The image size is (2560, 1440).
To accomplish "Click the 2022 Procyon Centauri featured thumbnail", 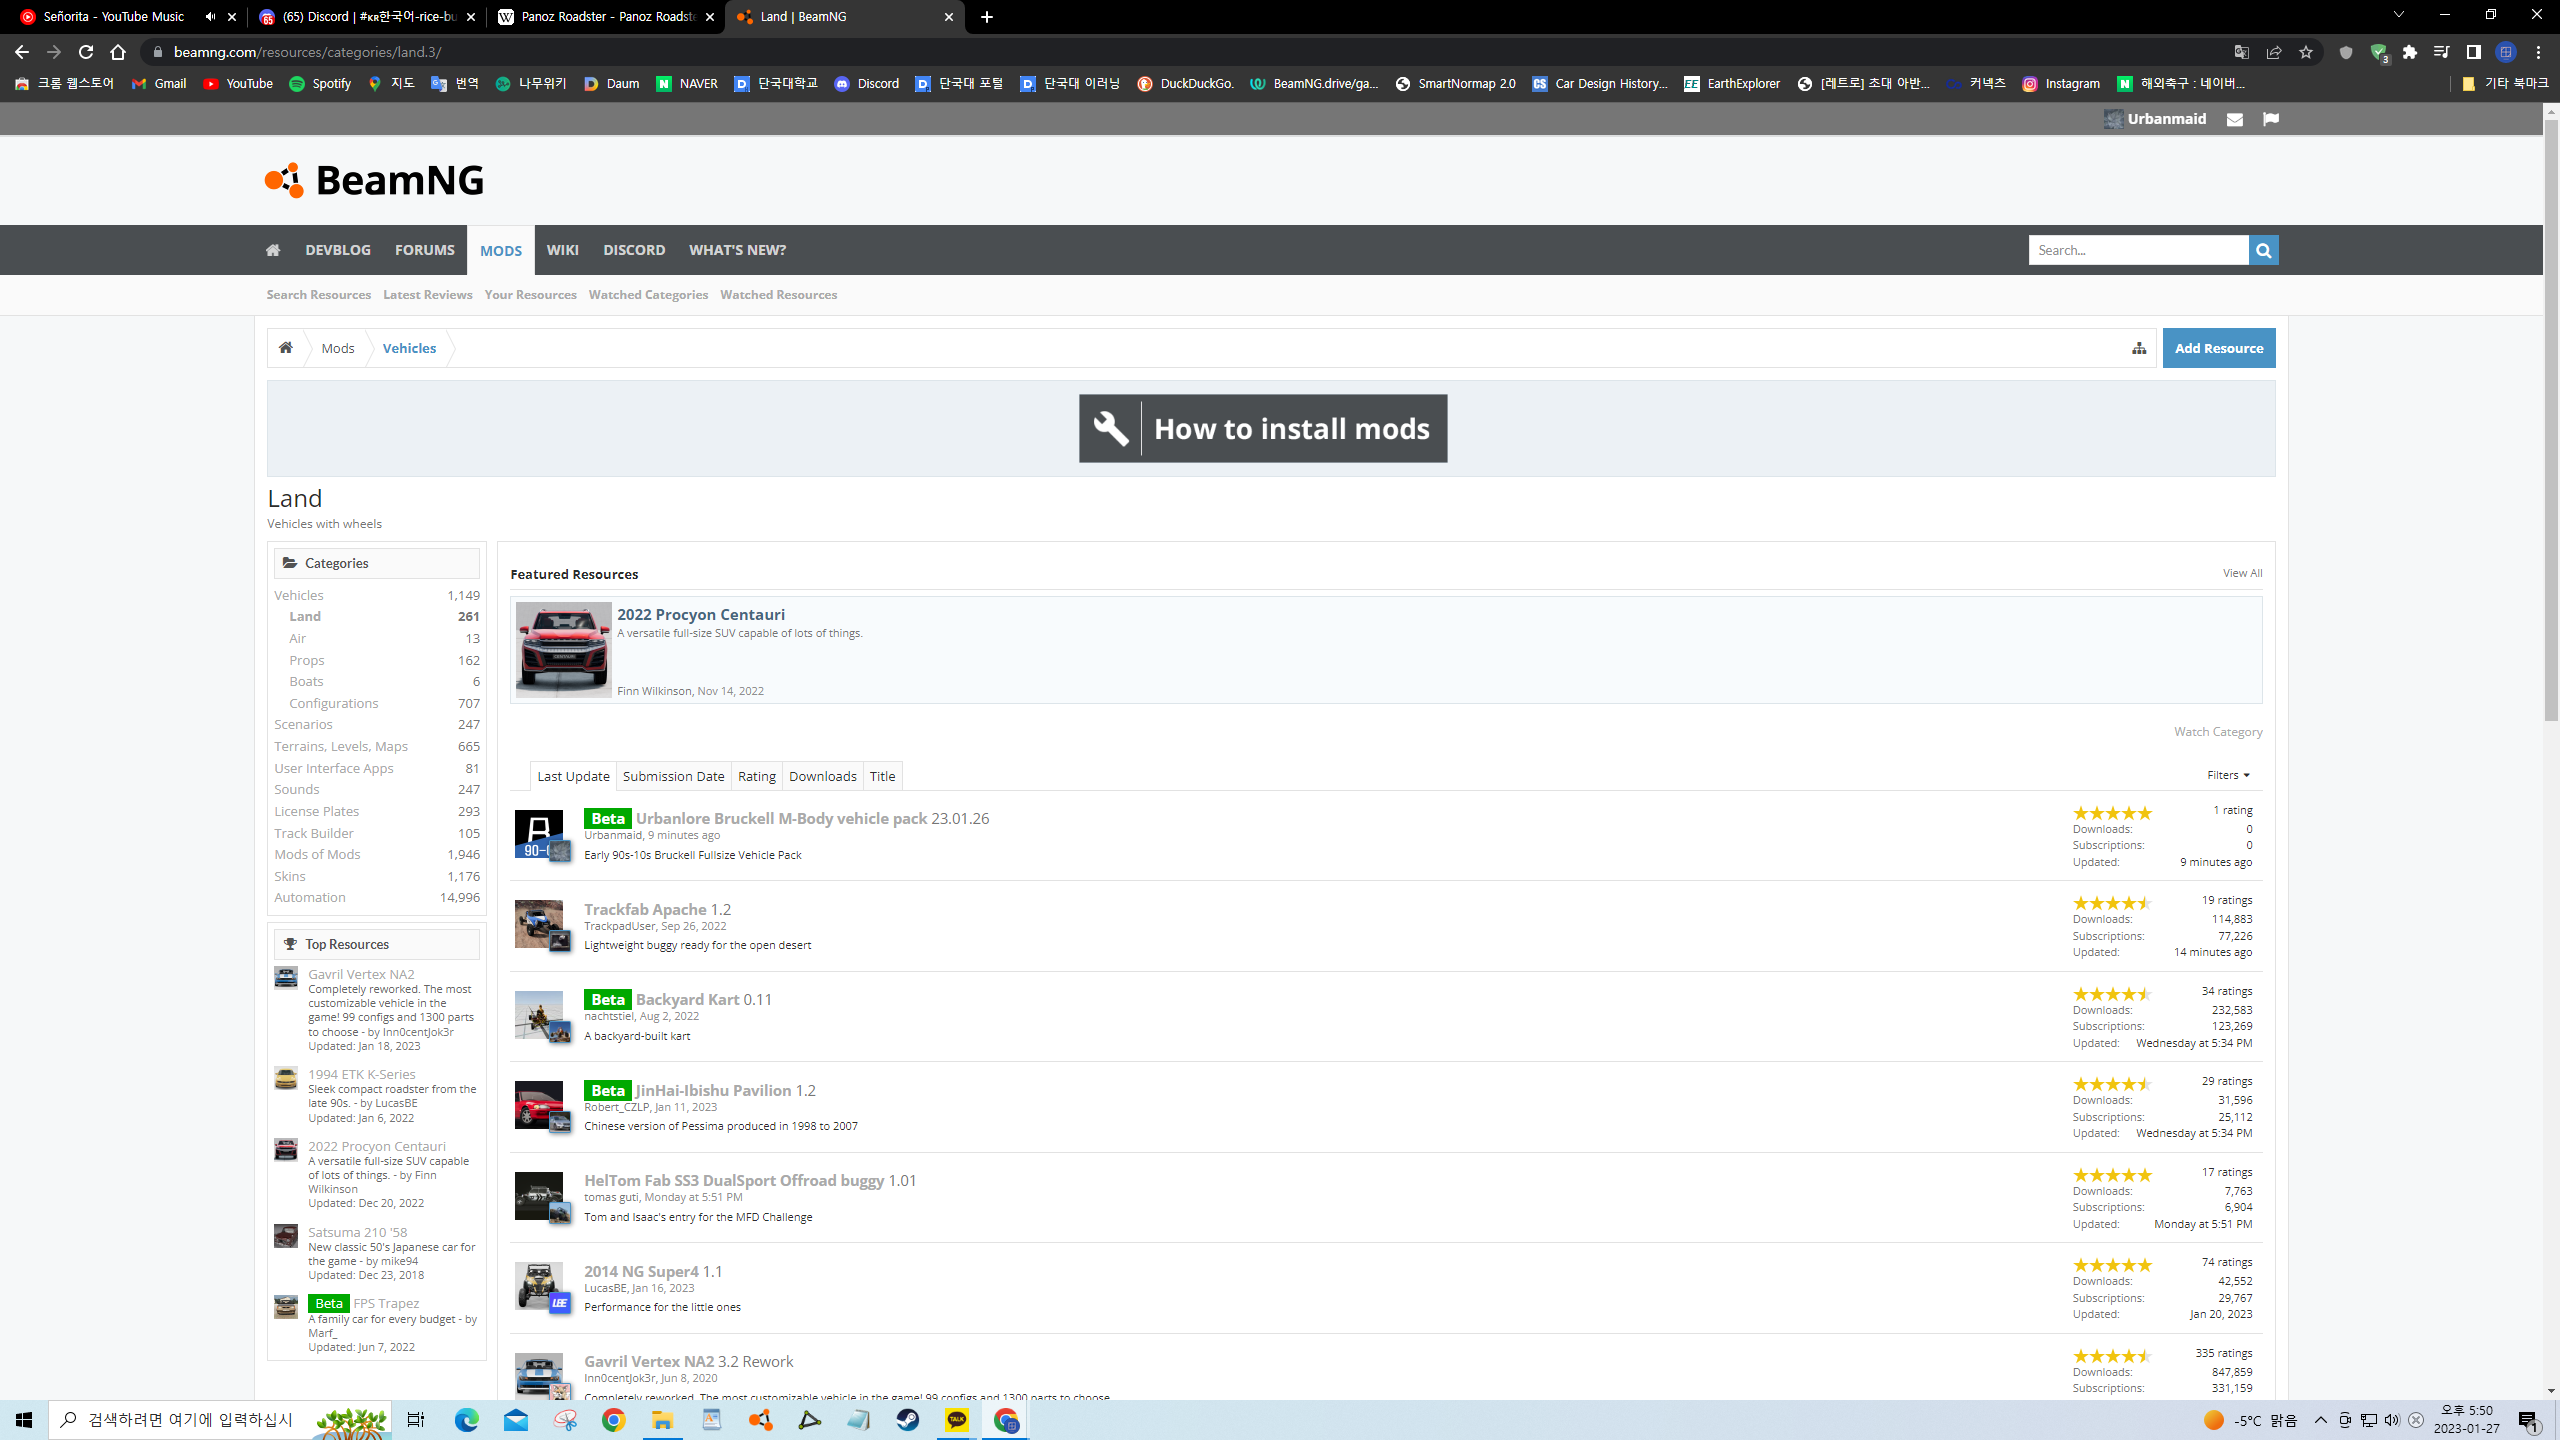I will pos(563,650).
